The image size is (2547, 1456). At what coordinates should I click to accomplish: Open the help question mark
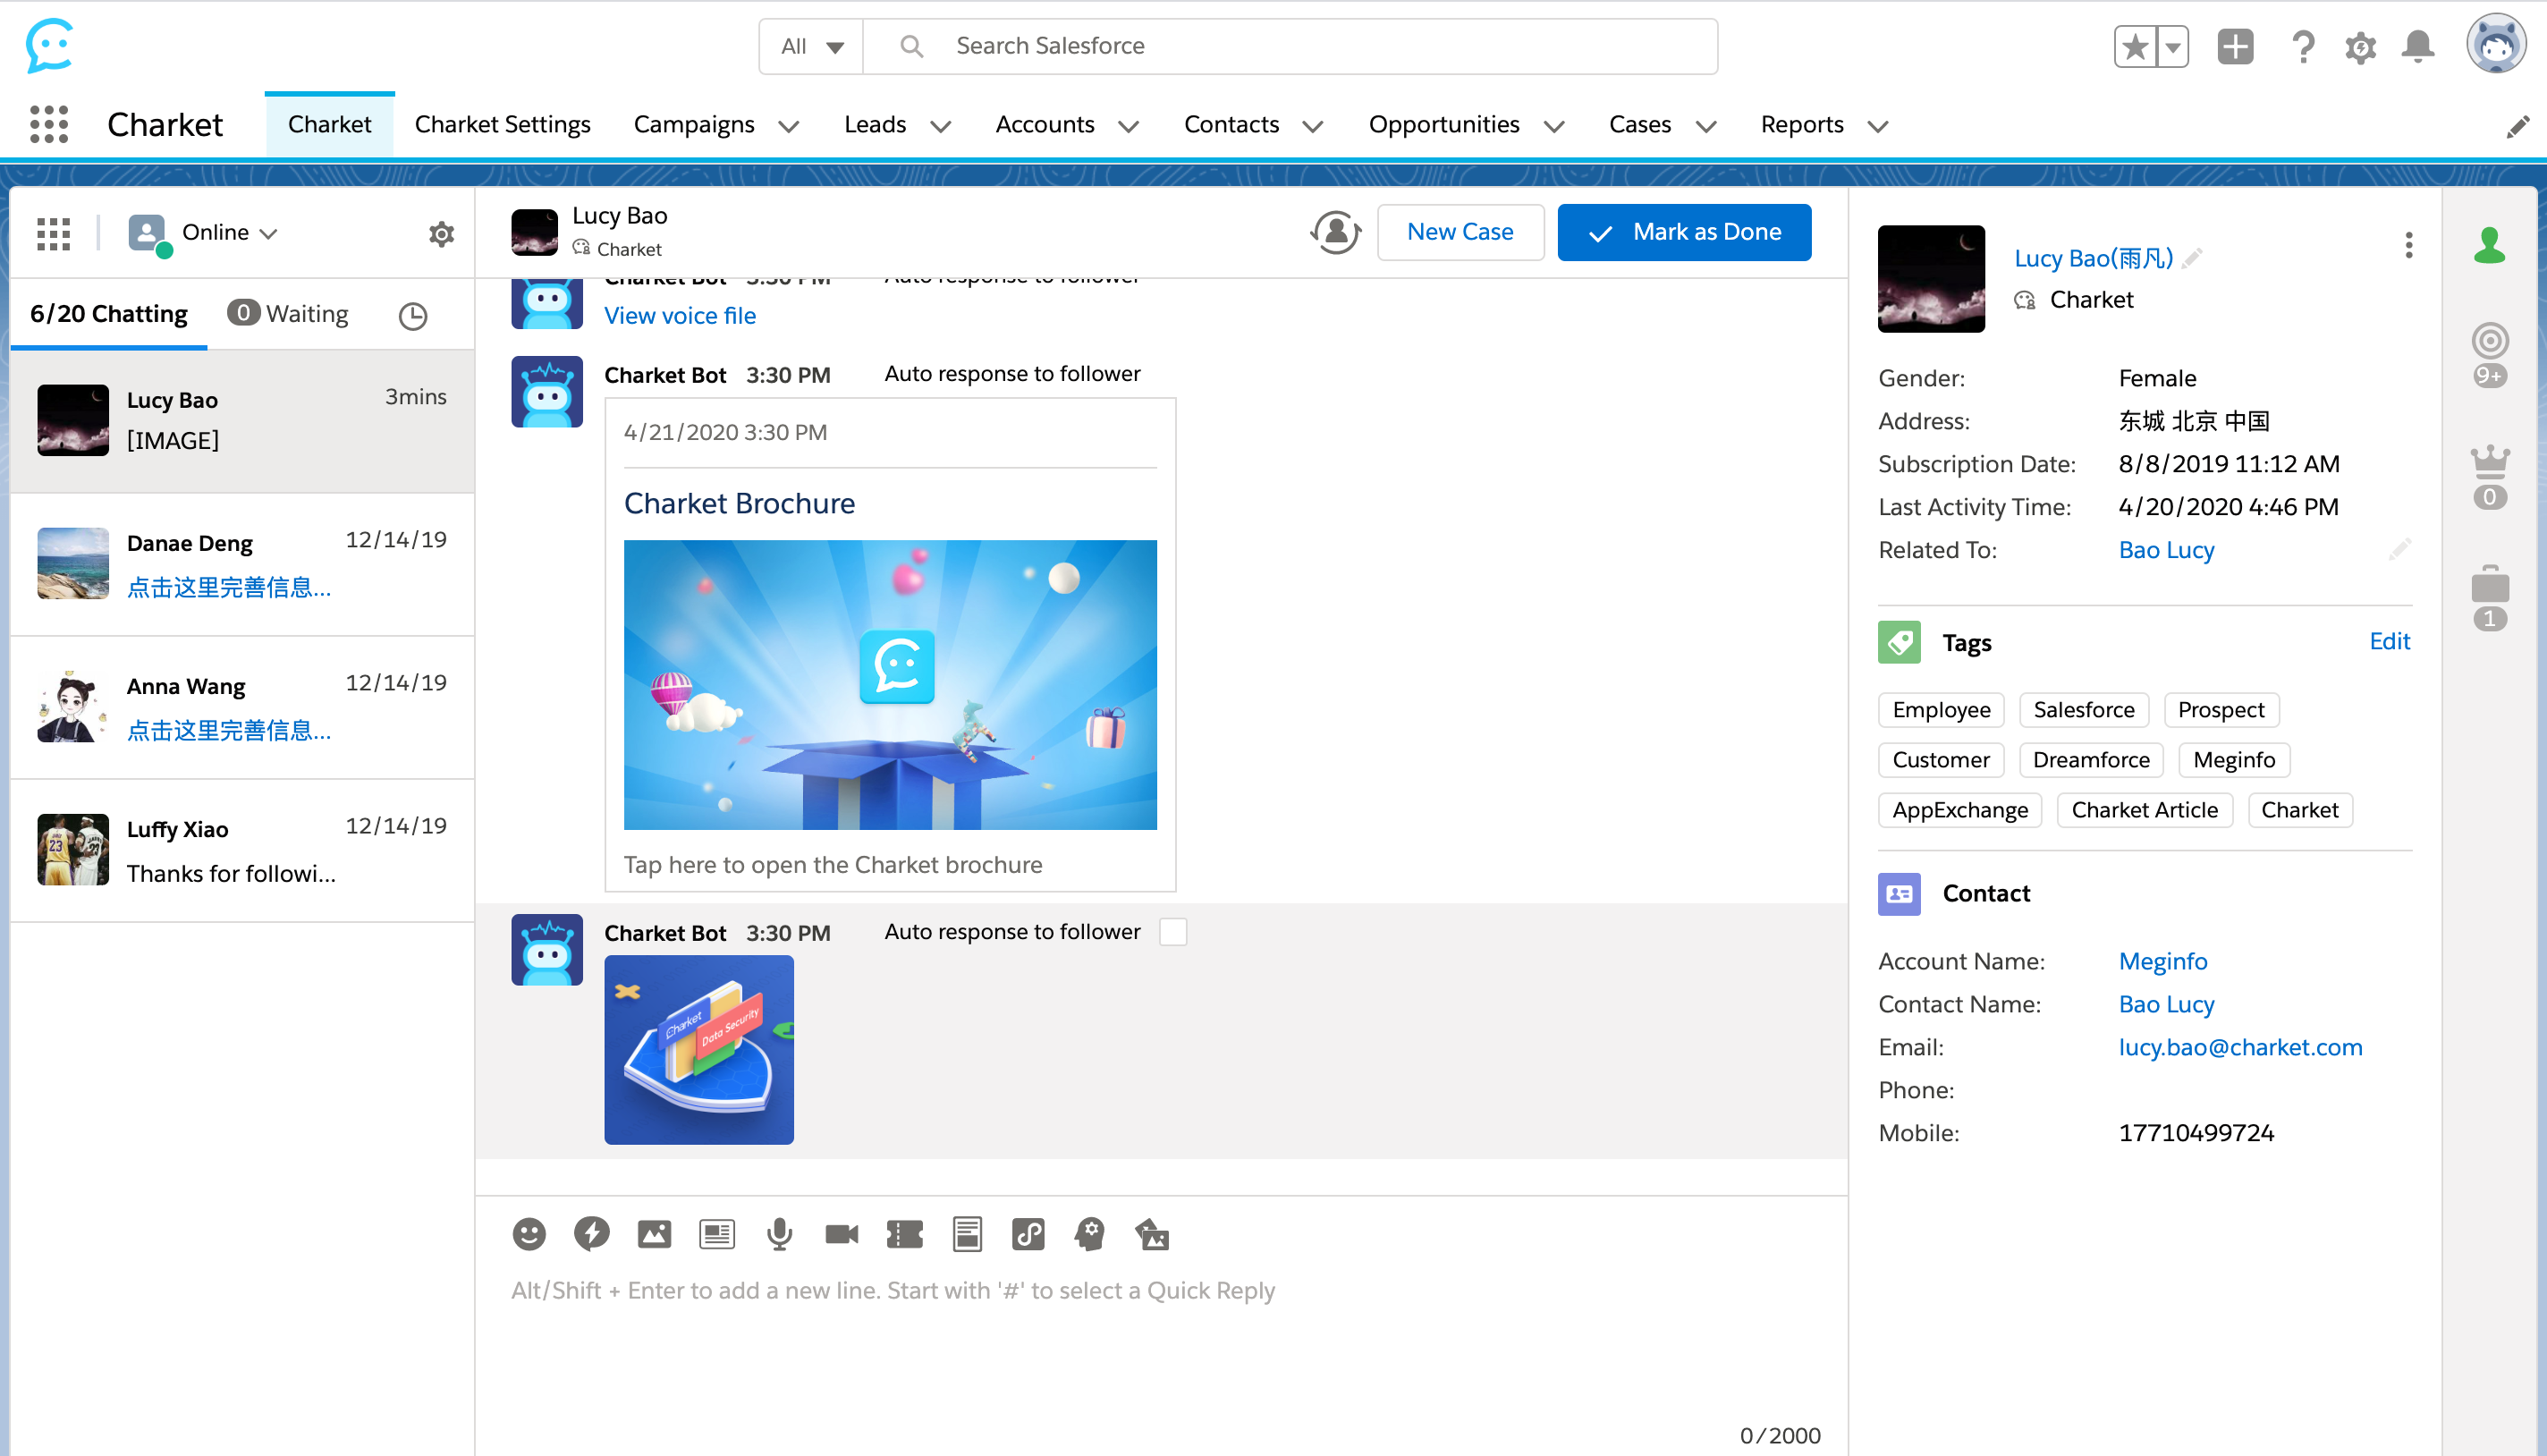tap(2303, 46)
